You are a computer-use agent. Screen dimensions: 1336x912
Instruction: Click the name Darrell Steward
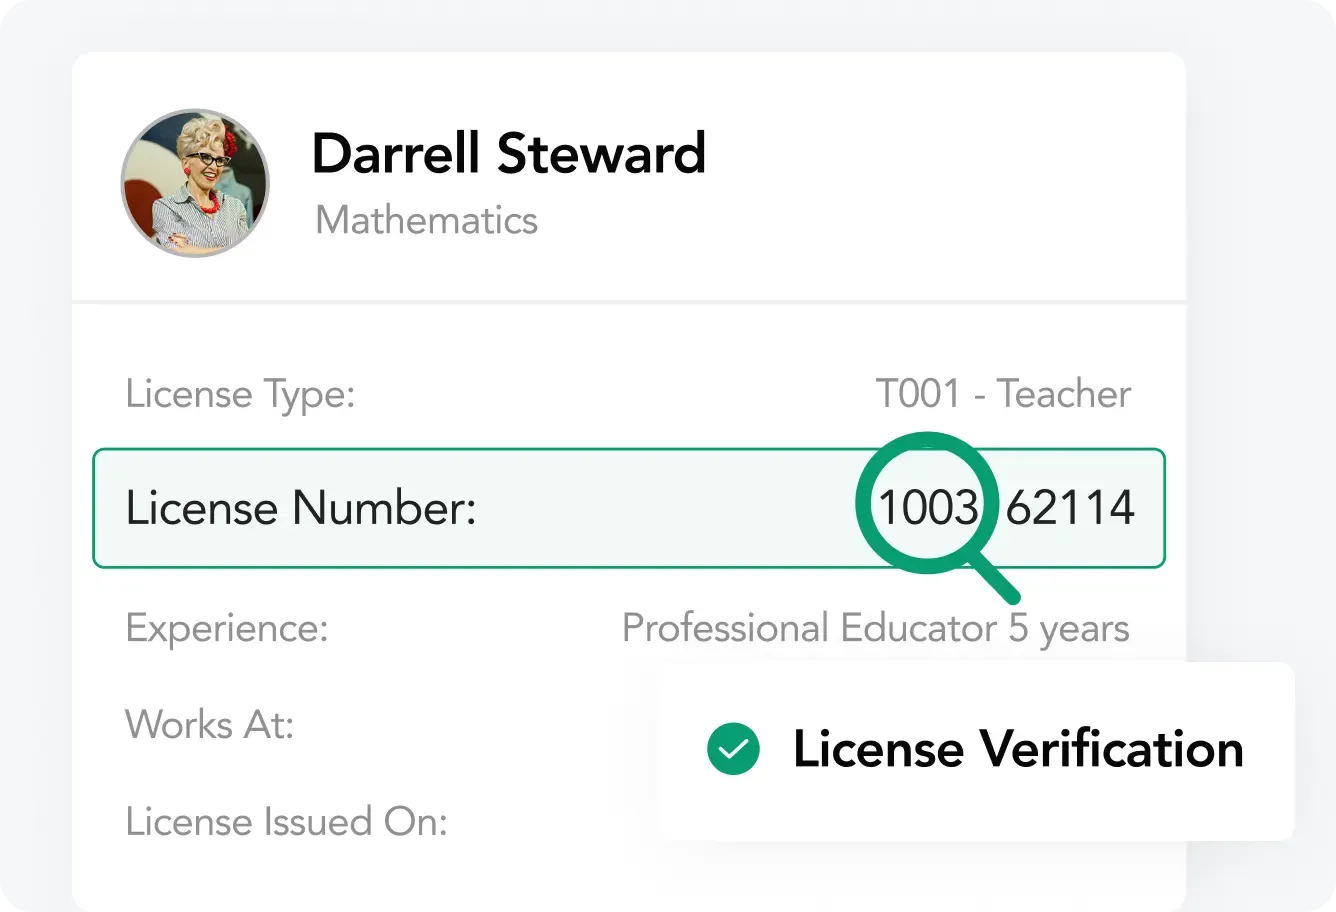pyautogui.click(x=508, y=154)
